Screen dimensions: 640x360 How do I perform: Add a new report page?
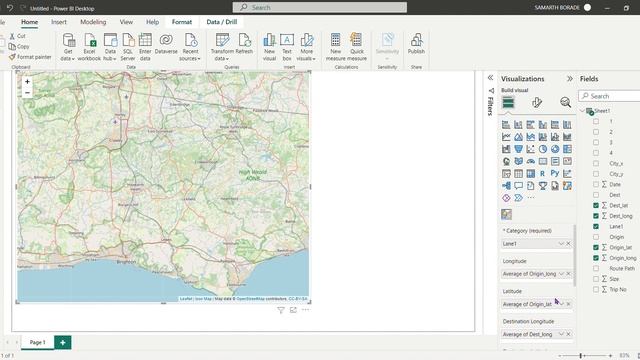[62, 342]
